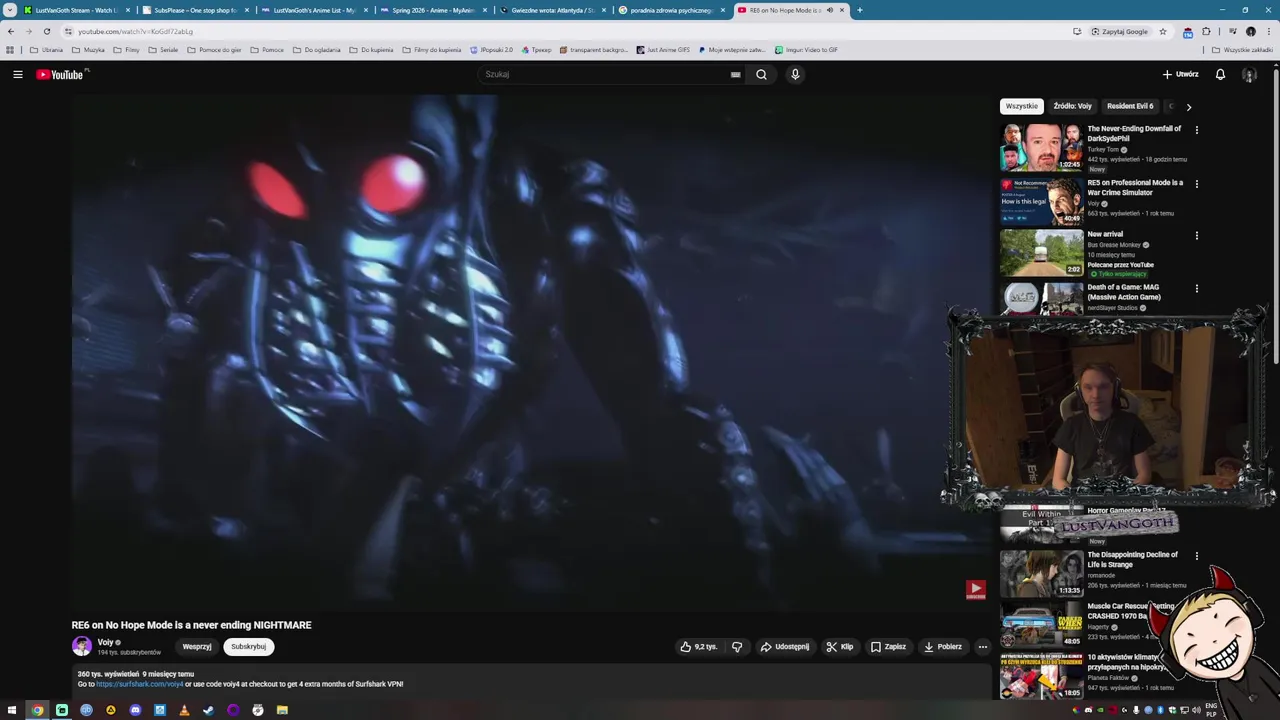Viewport: 1280px width, 720px height.
Task: Show more filter chips with right arrow
Action: [x=1188, y=106]
